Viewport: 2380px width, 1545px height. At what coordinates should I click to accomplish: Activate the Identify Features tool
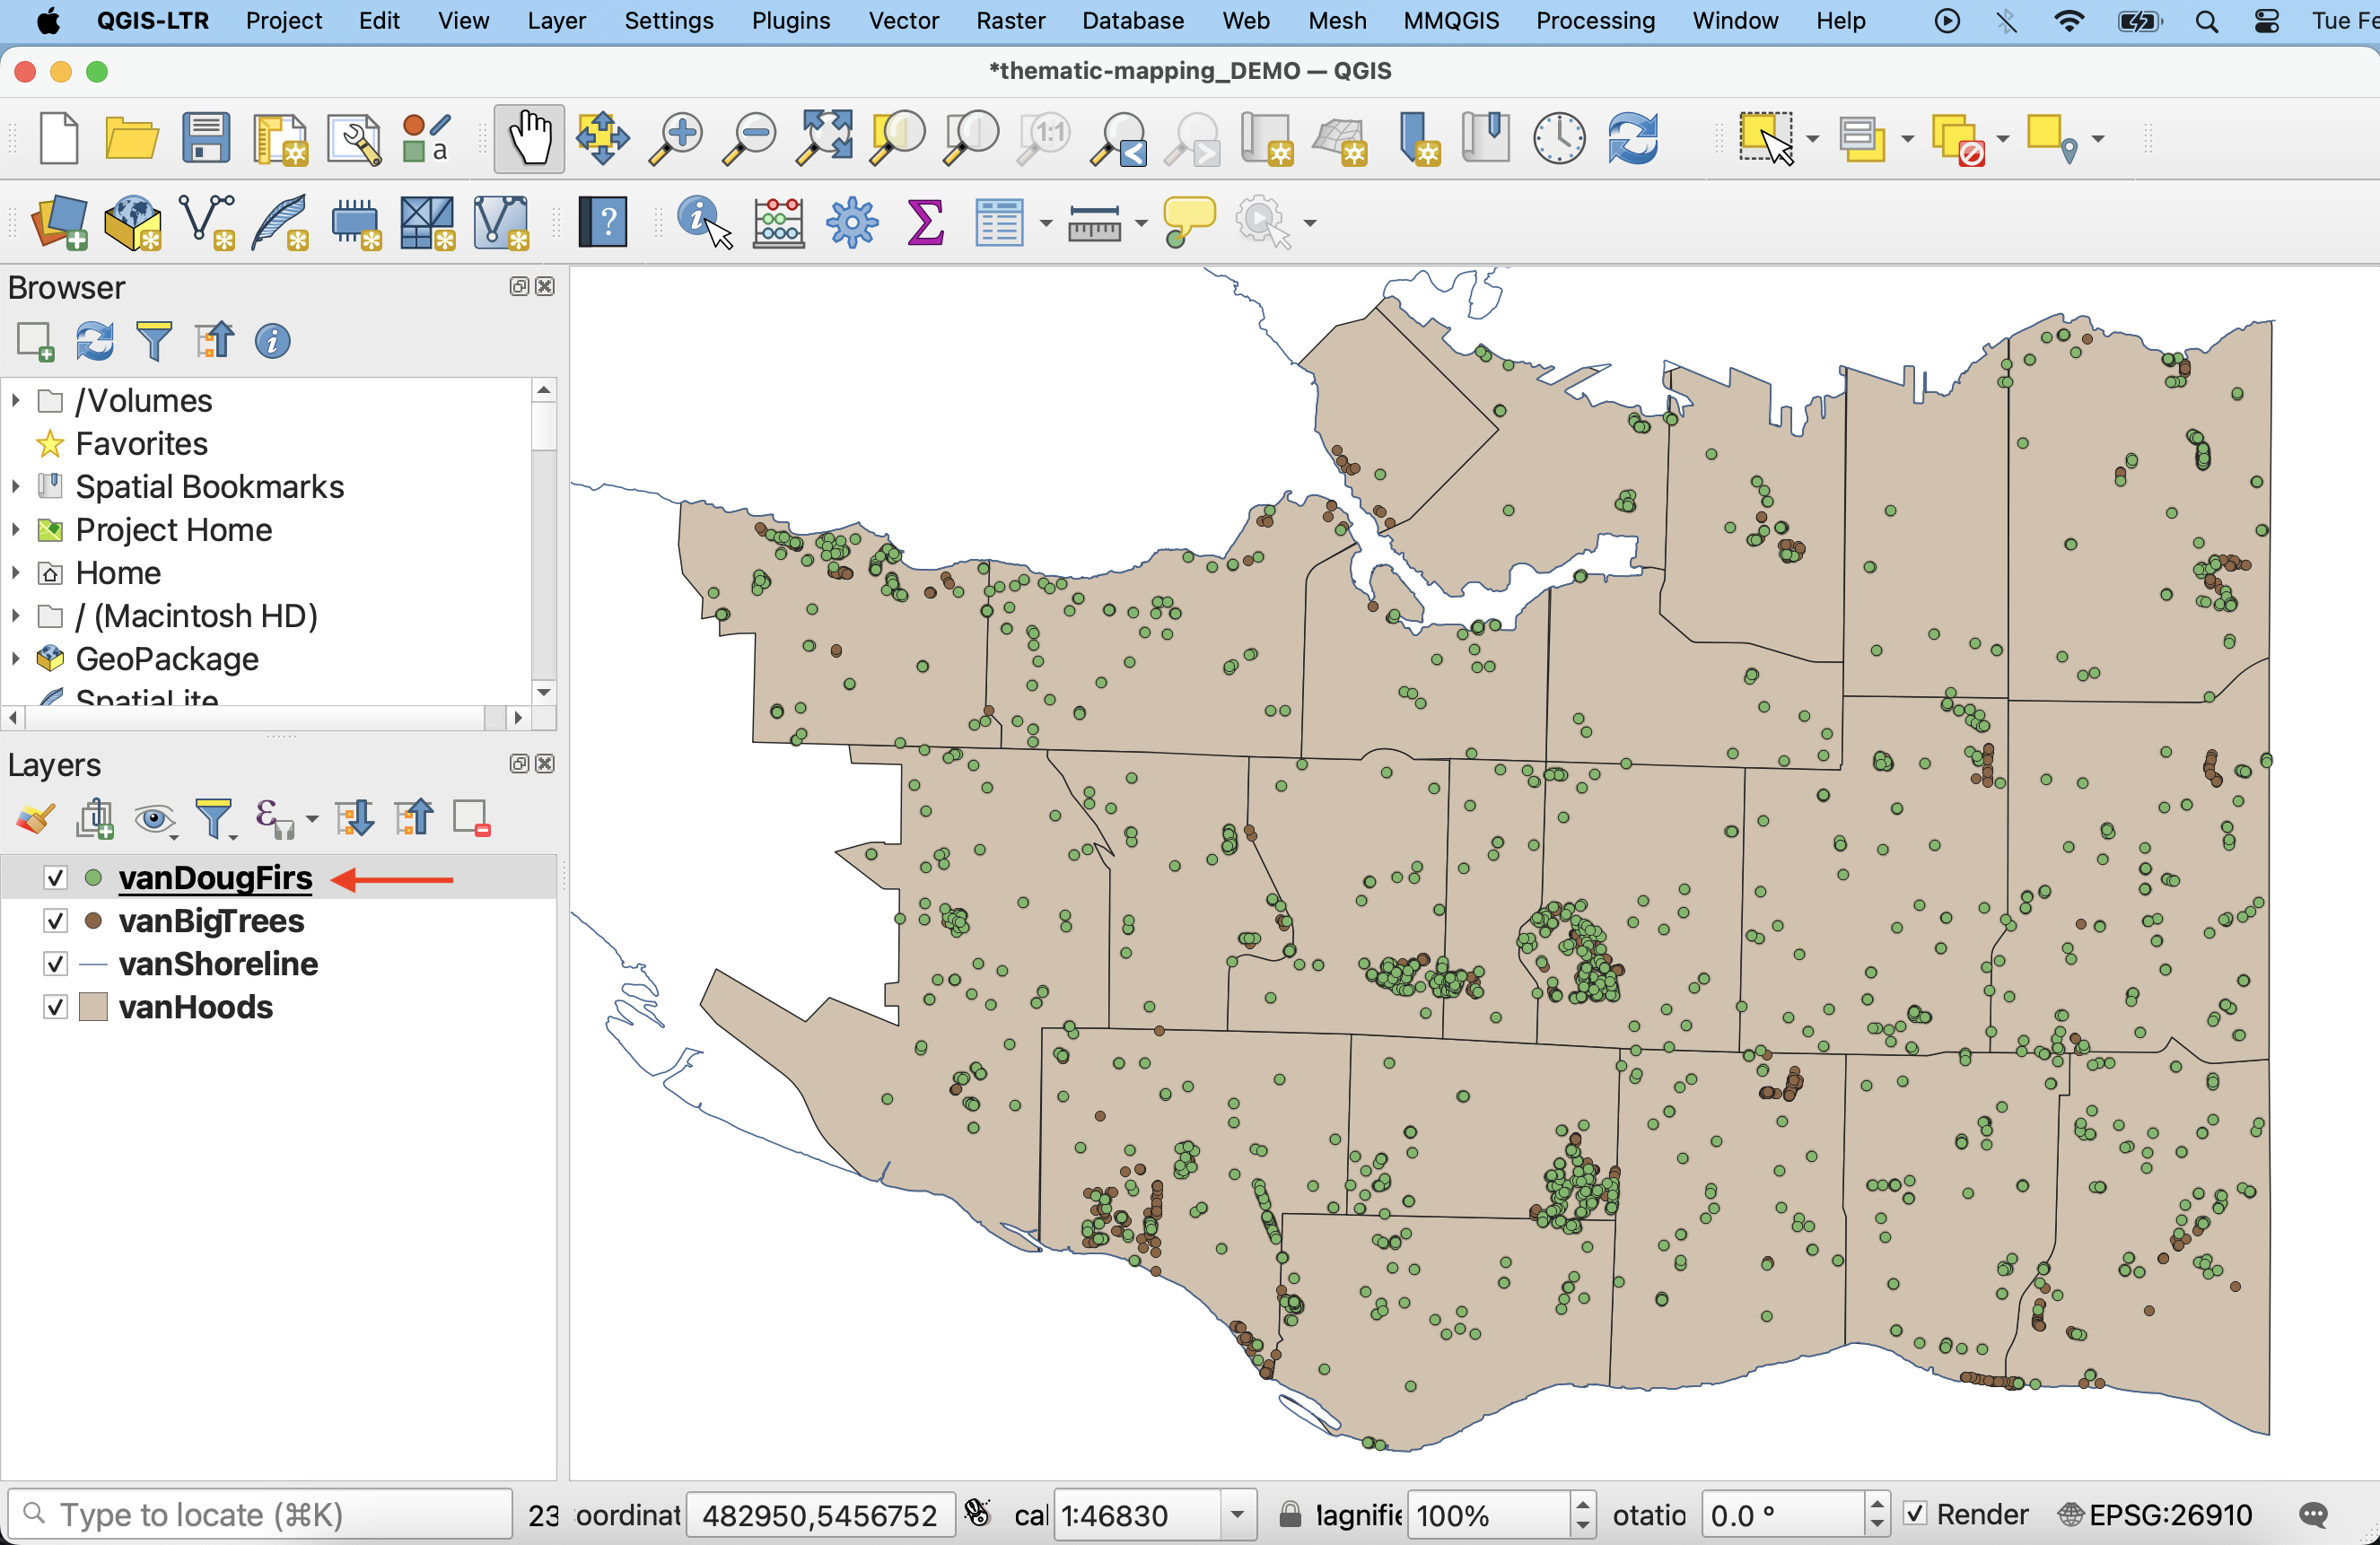coord(703,222)
